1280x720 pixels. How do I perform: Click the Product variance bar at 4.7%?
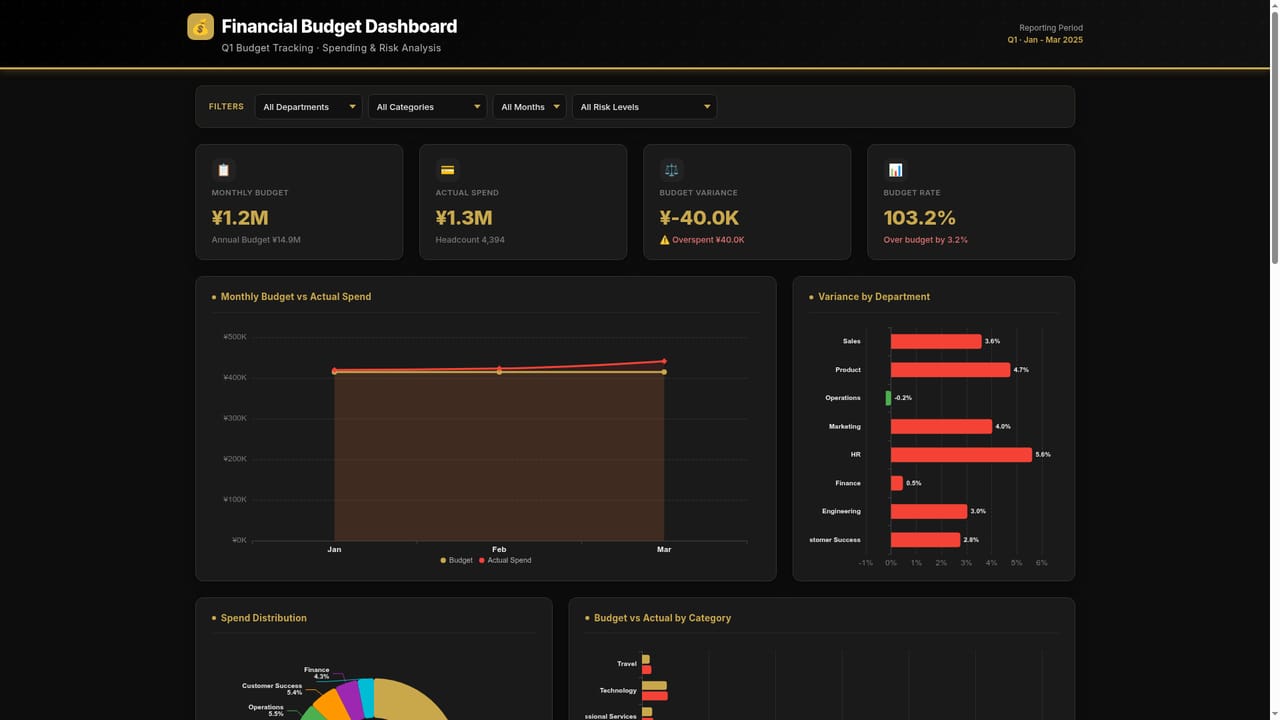pyautogui.click(x=950, y=370)
